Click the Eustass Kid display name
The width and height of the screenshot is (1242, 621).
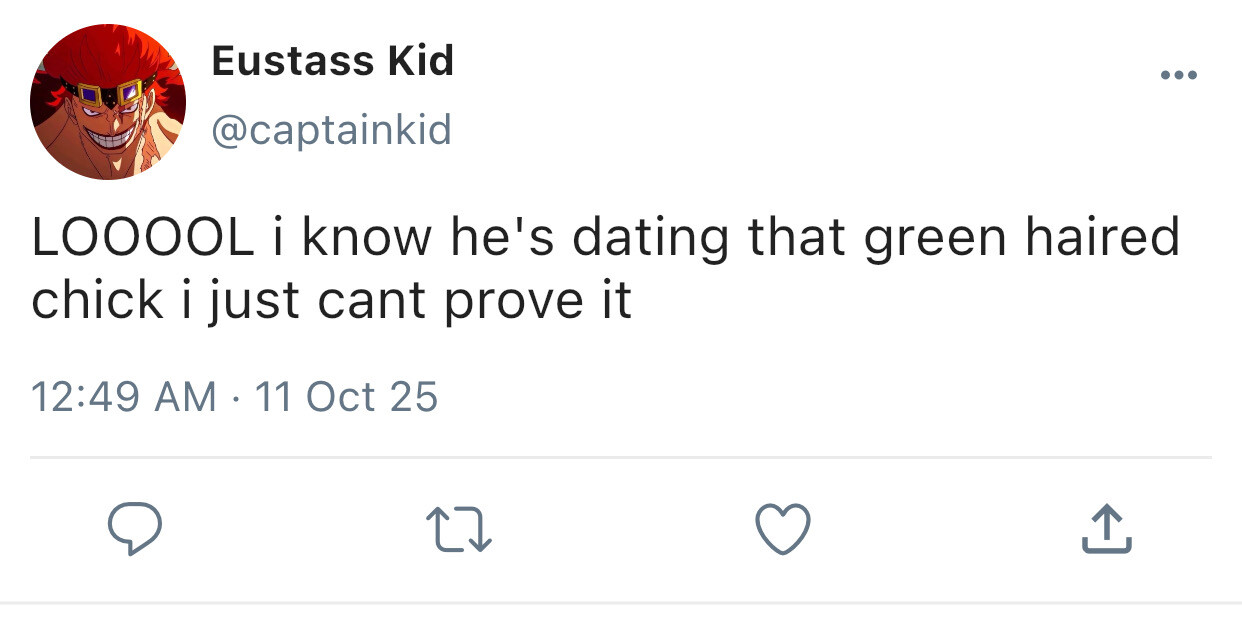[332, 62]
